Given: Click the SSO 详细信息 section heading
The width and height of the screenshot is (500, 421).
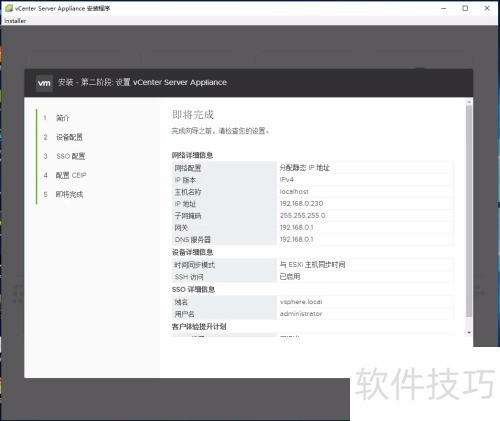Looking at the screenshot, I should coord(193,289).
